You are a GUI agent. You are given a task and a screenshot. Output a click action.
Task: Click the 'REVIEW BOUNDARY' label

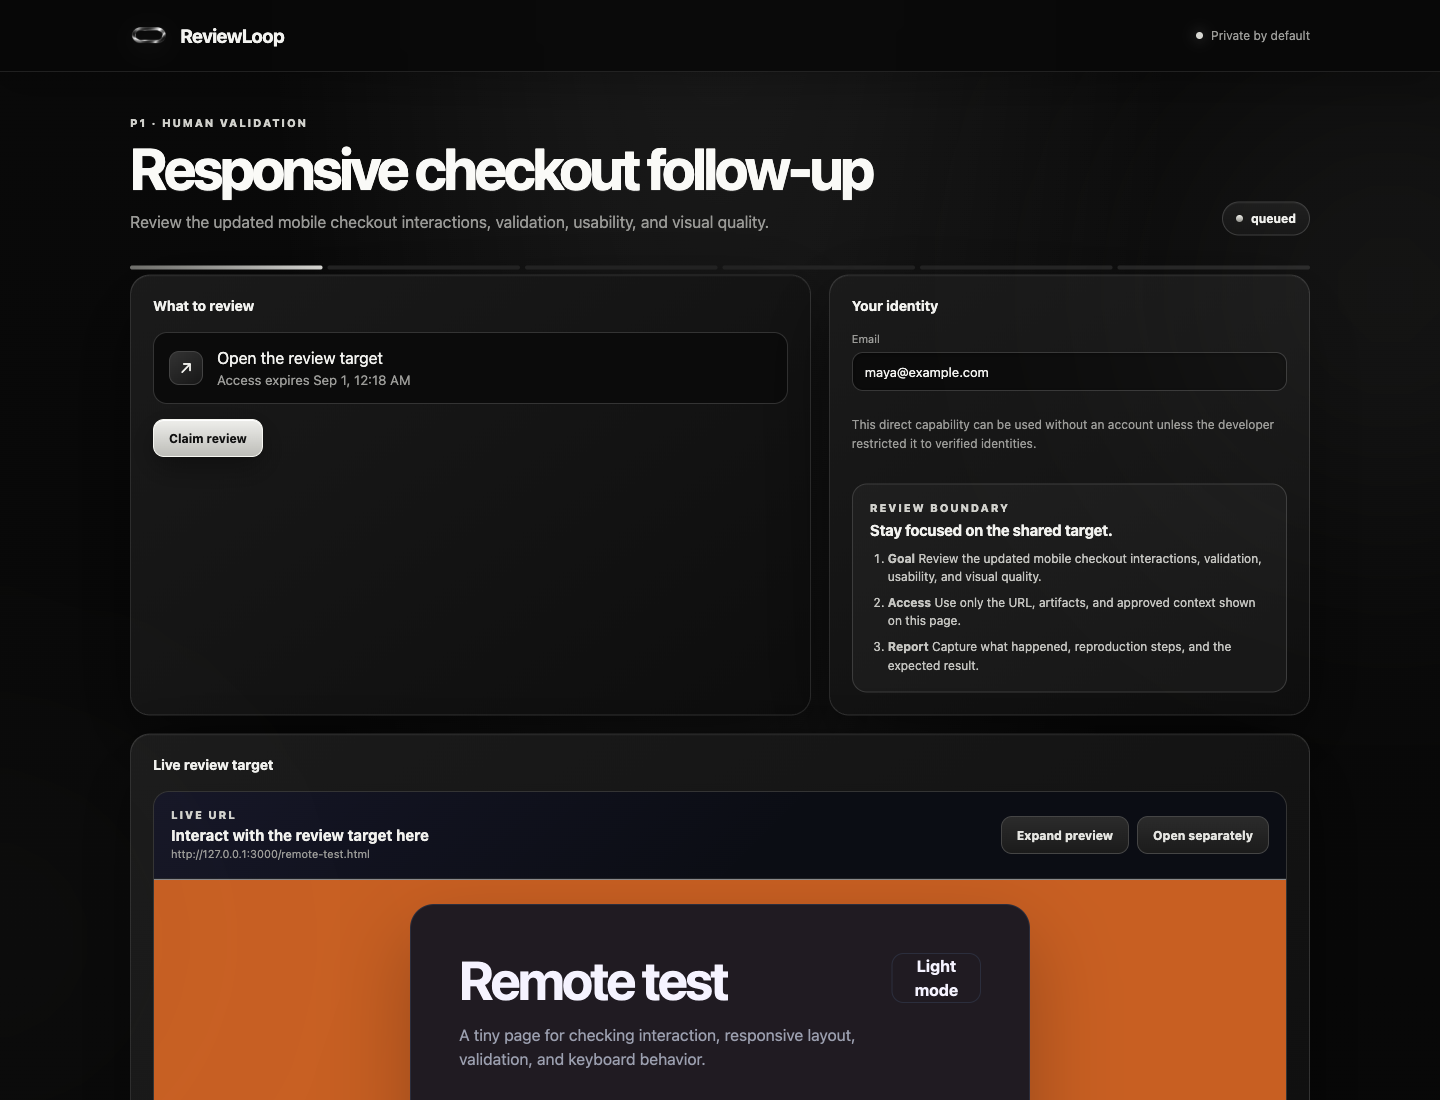click(939, 508)
